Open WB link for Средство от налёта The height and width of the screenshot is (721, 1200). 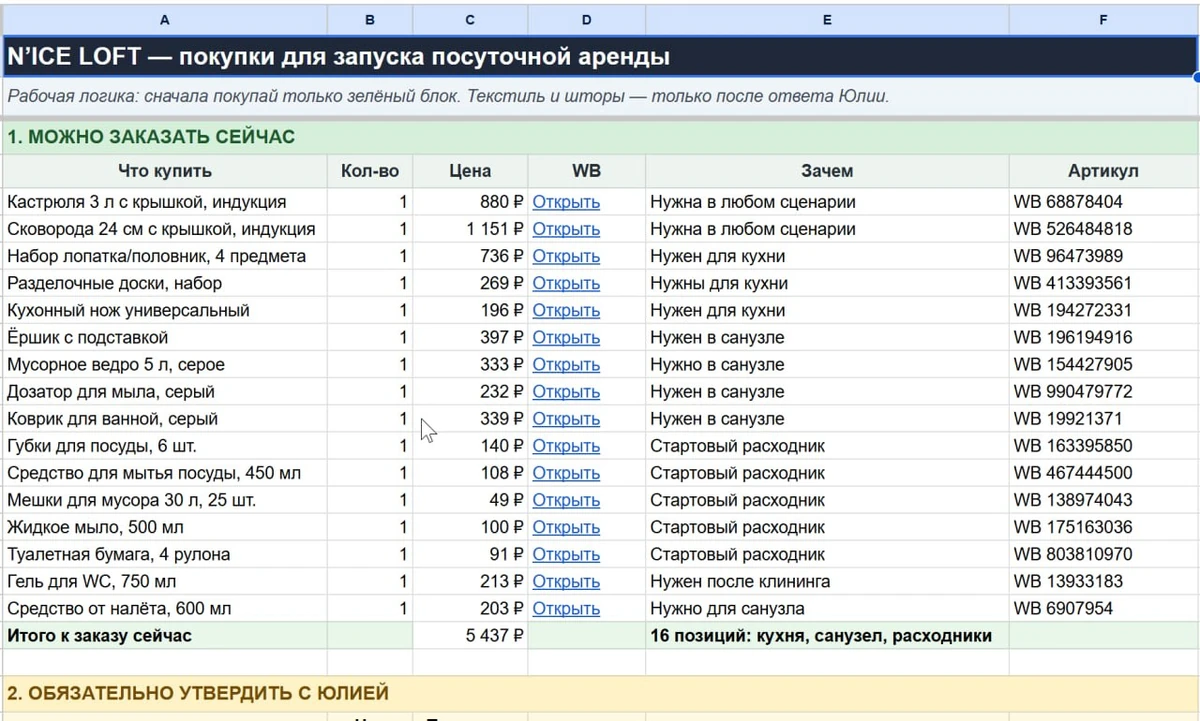tap(566, 608)
